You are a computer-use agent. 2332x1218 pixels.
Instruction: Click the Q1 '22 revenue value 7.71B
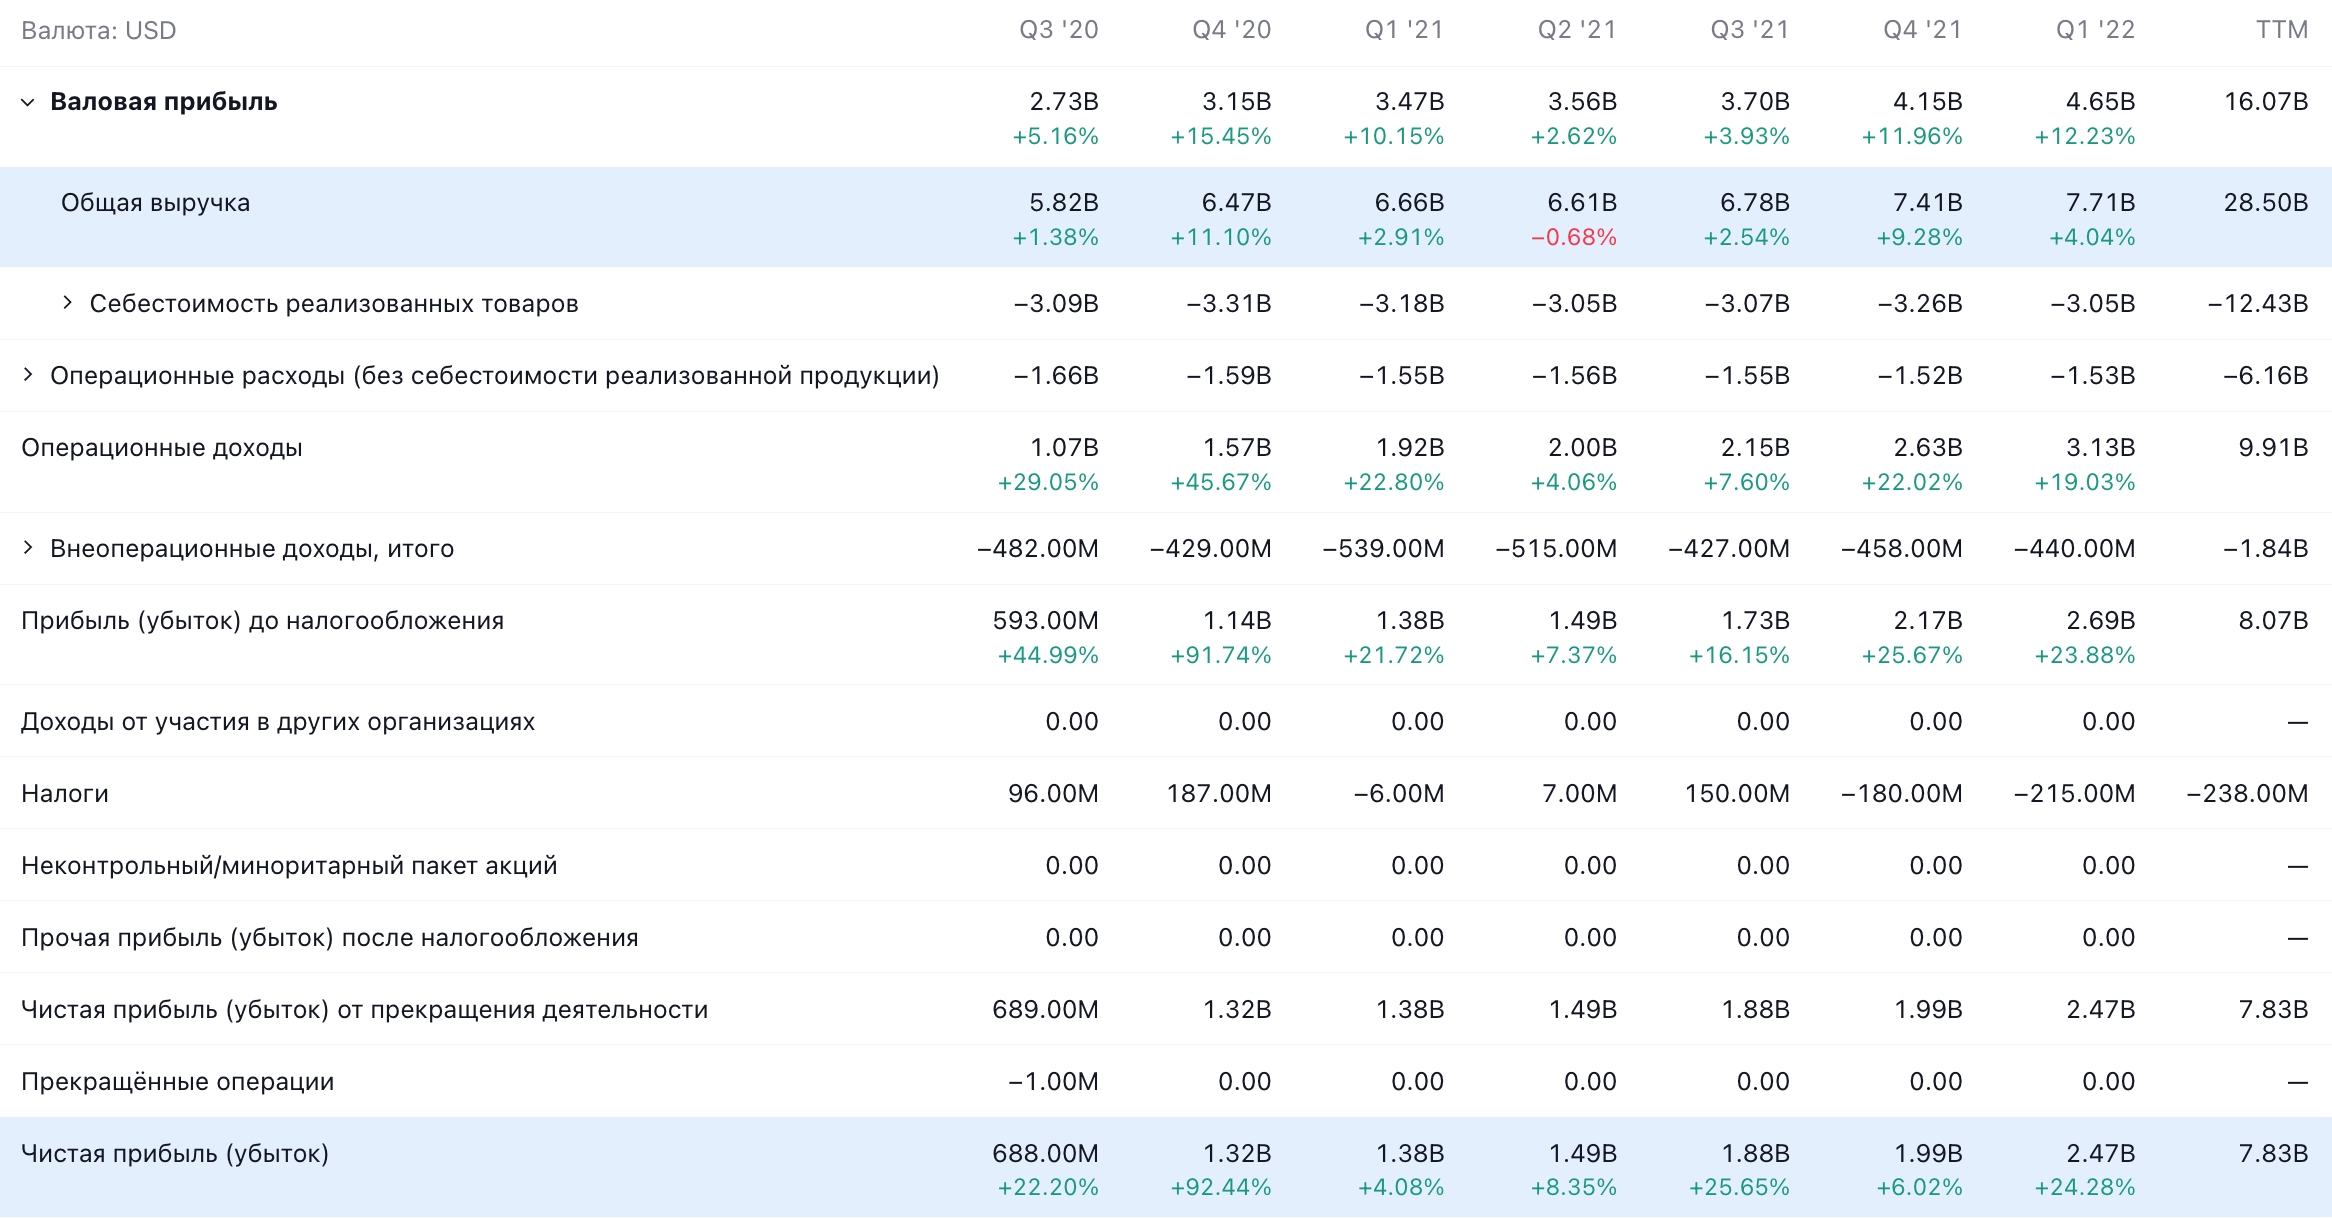[2101, 202]
